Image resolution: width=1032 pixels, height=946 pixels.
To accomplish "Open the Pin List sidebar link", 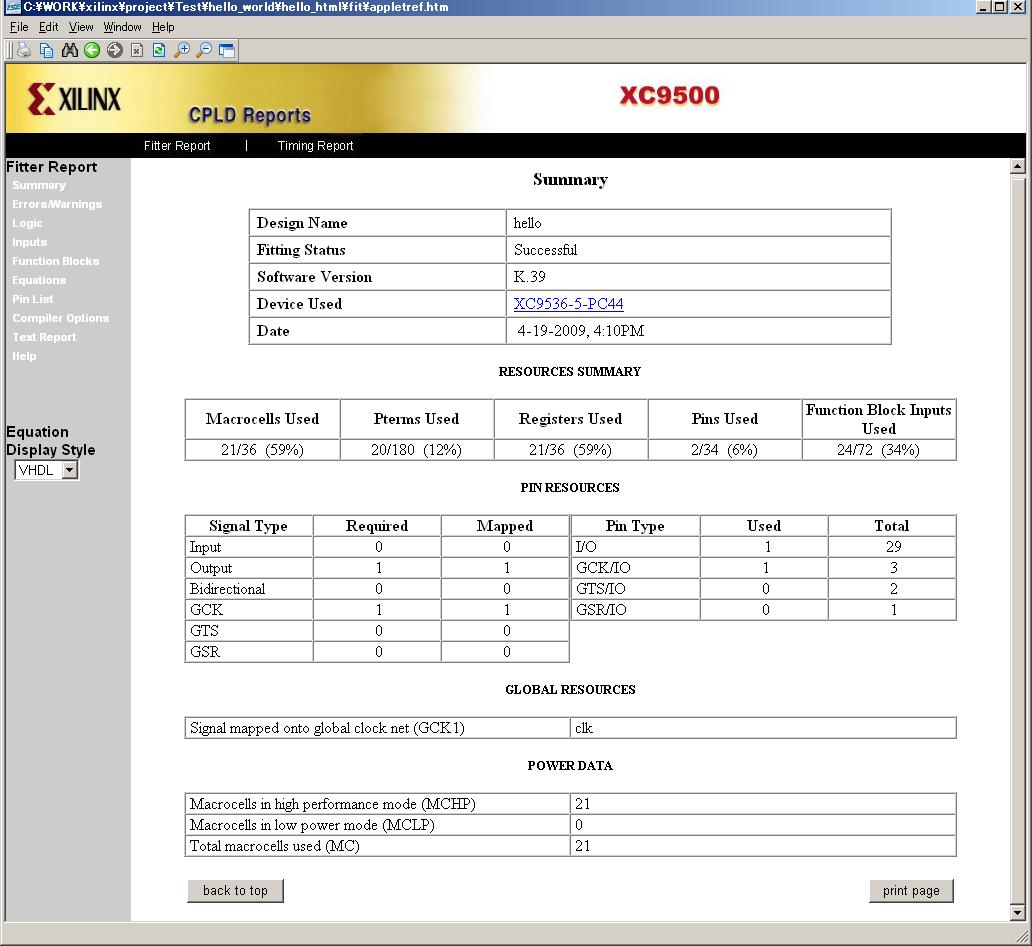I will pos(33,299).
